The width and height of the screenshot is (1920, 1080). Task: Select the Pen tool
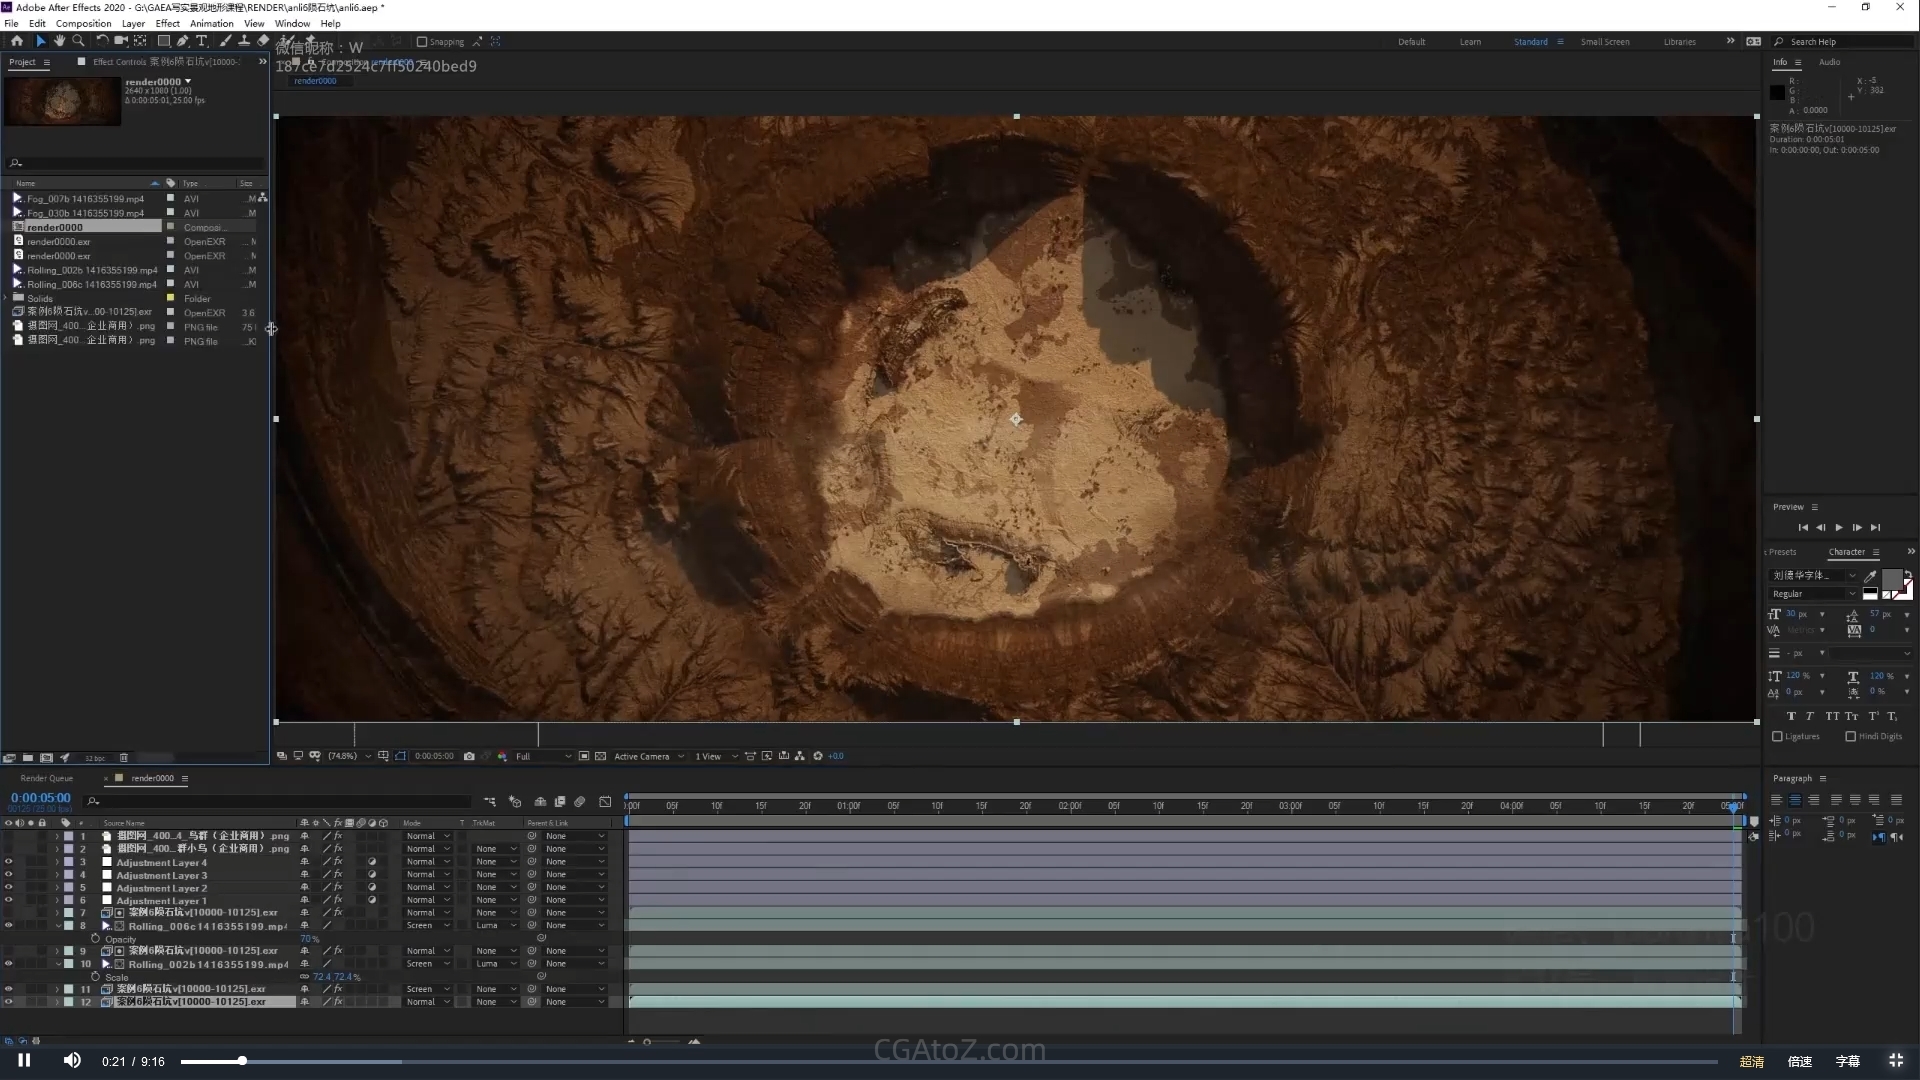[x=182, y=41]
